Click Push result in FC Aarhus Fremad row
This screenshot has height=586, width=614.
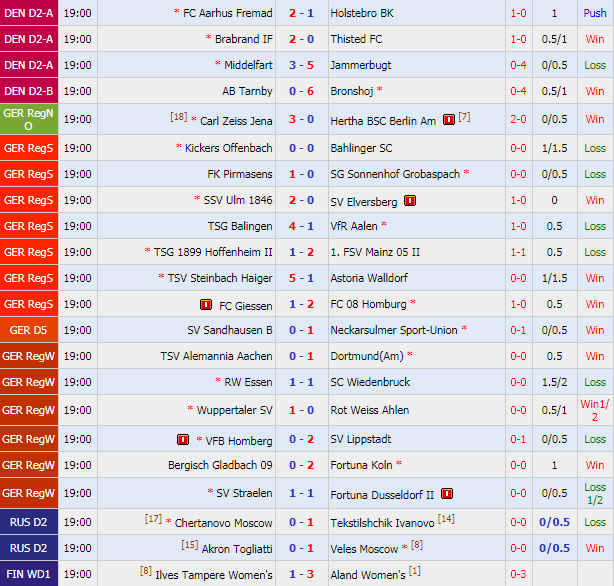point(595,13)
